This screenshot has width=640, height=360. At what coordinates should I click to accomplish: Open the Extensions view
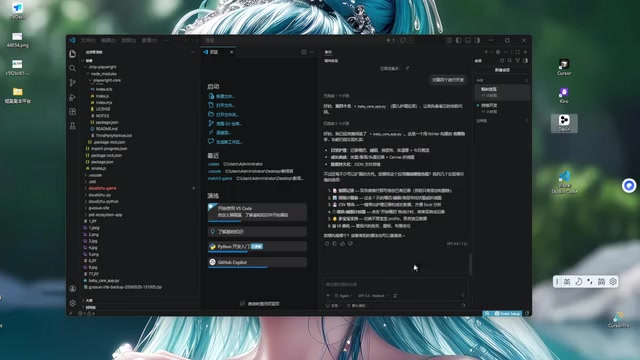tap(73, 111)
